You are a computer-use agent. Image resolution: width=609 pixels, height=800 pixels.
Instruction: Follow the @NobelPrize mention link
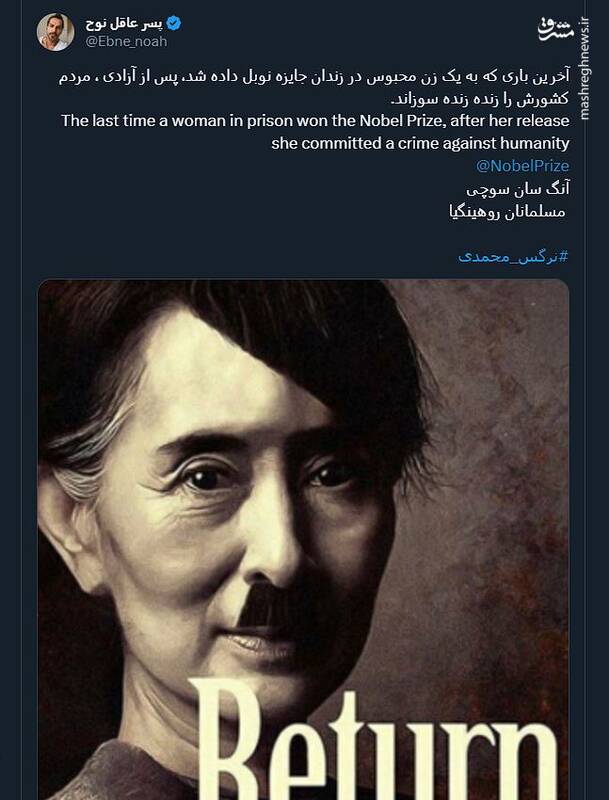(522, 166)
